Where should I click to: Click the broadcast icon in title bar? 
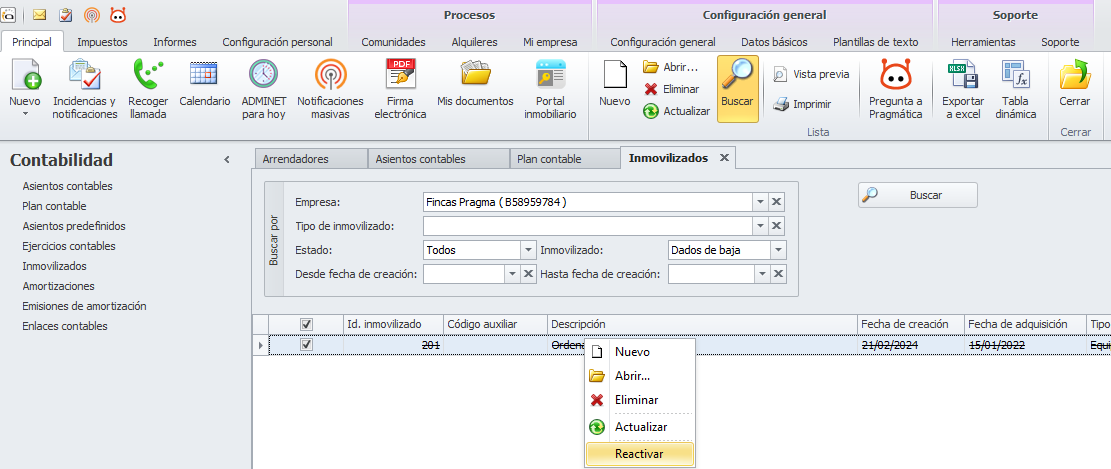[x=91, y=14]
